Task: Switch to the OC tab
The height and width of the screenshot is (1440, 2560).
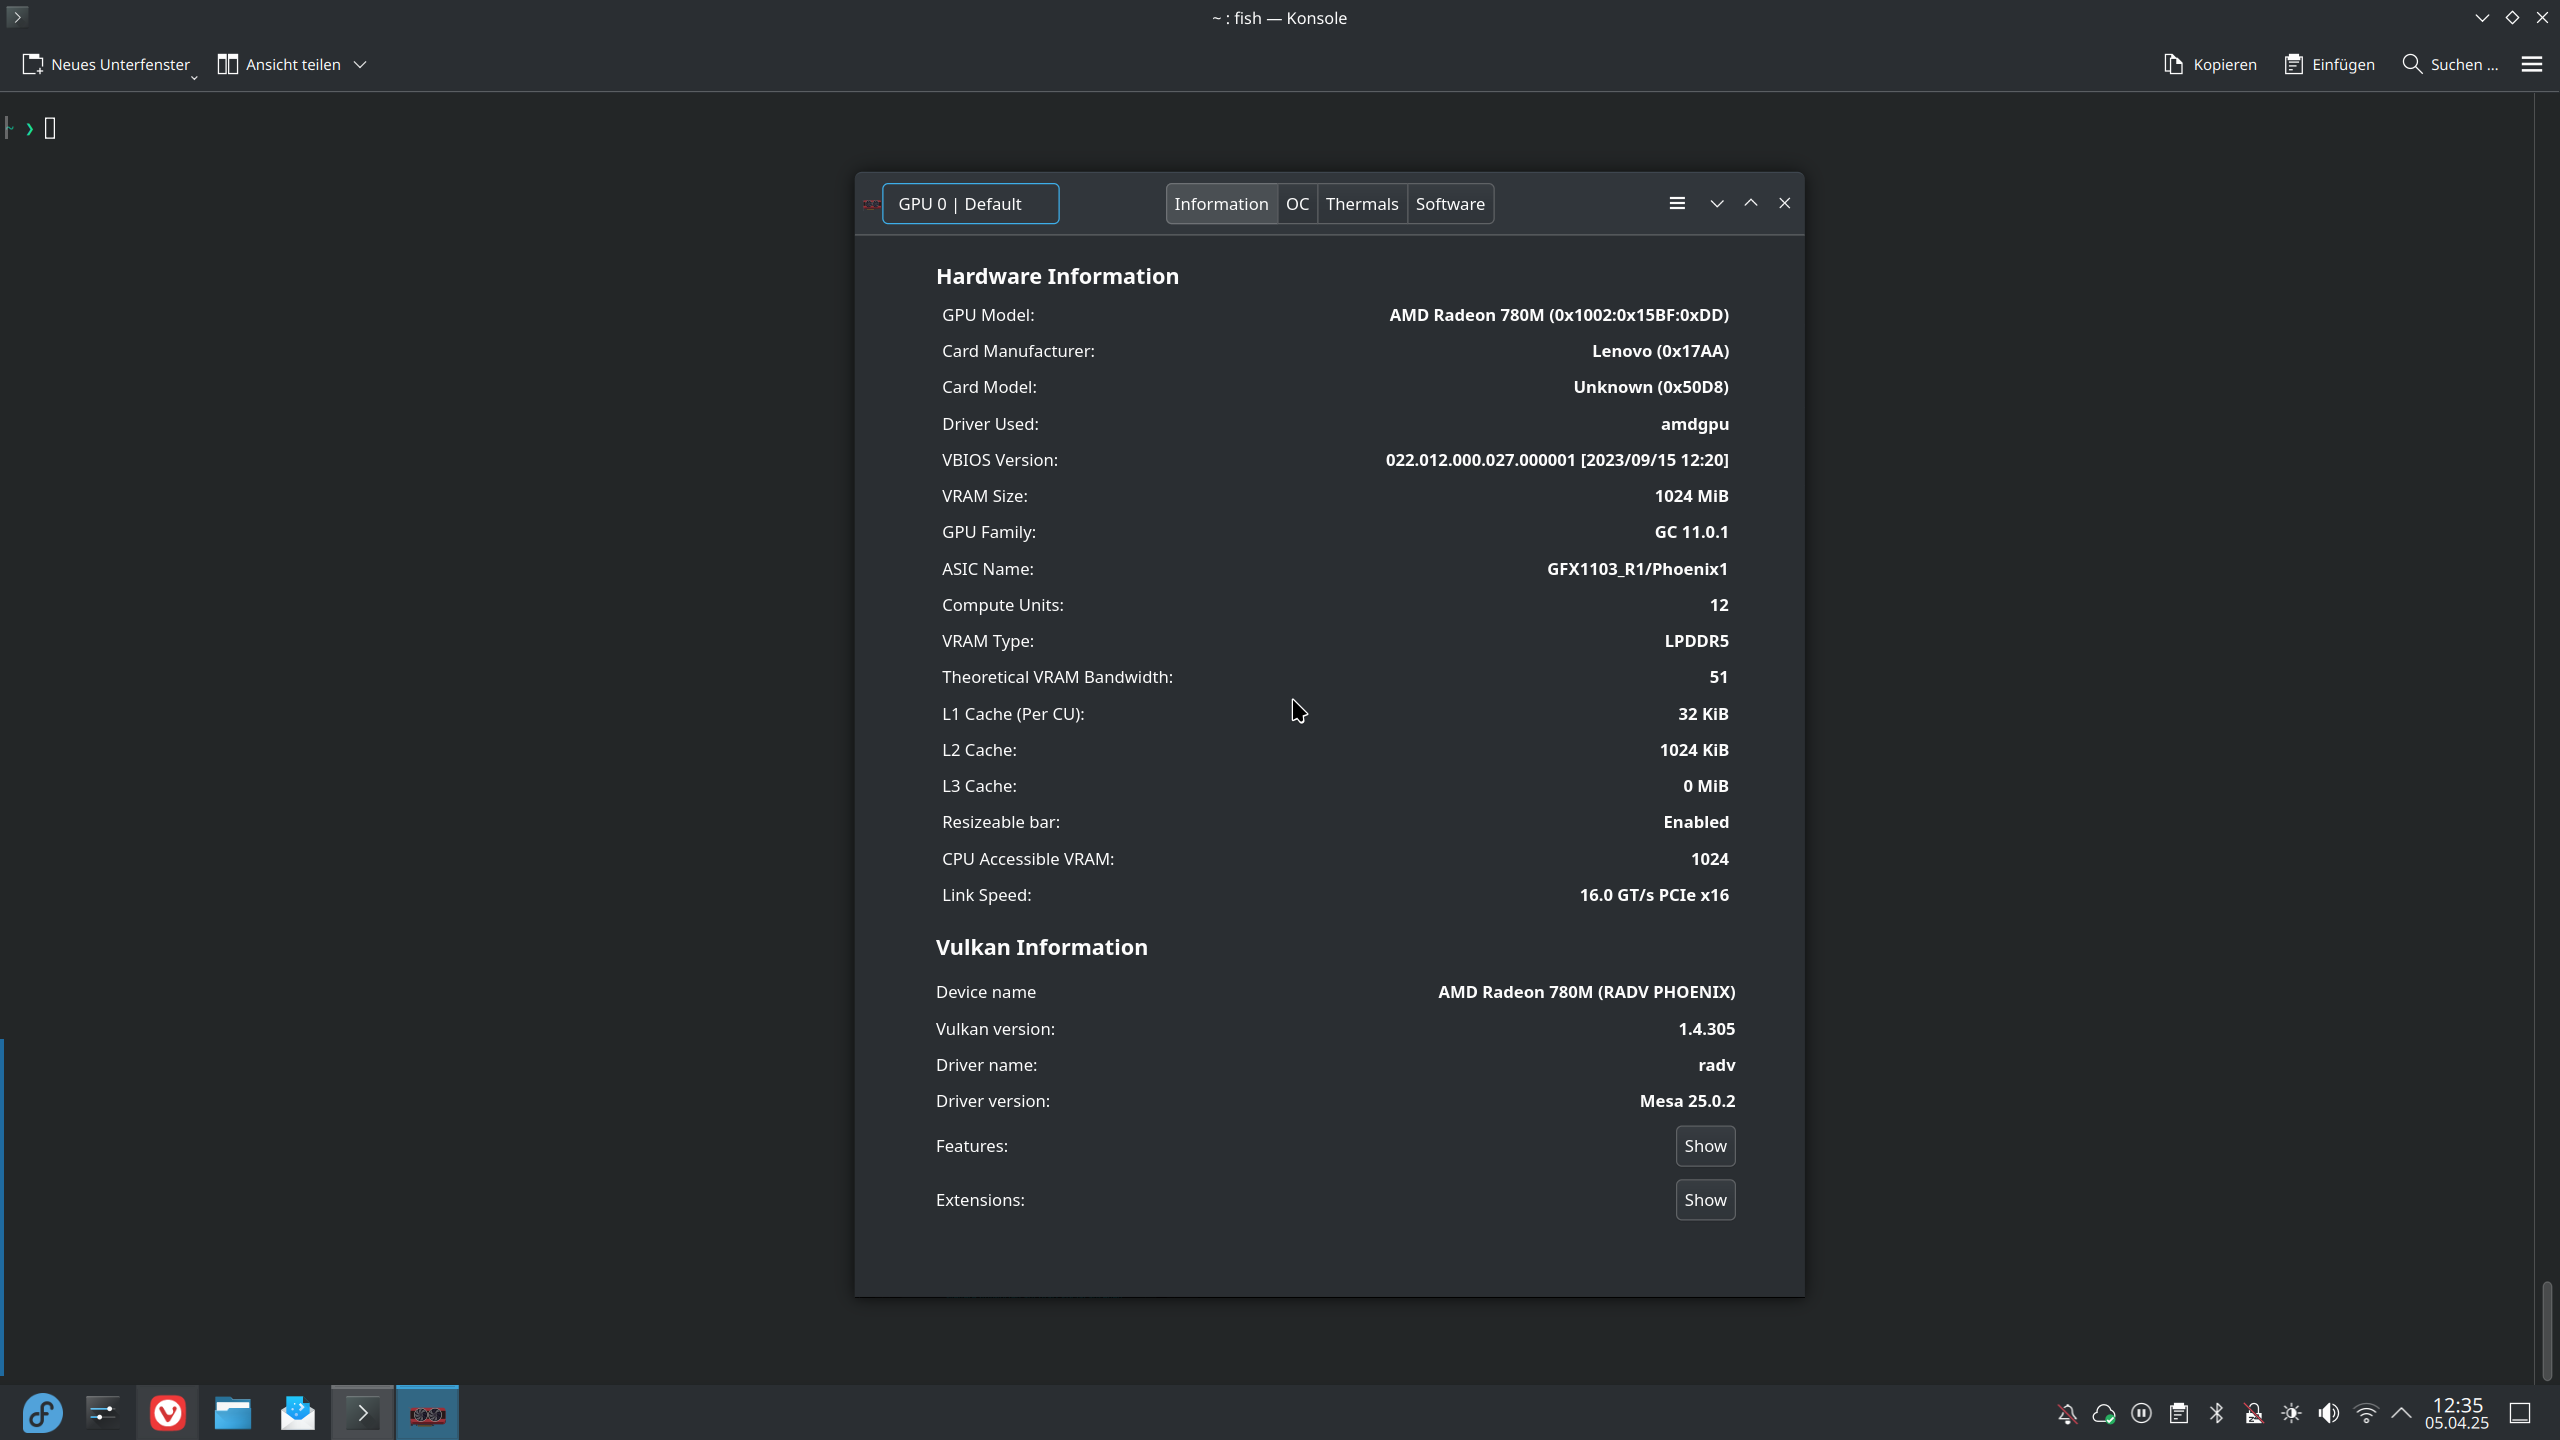Action: pyautogui.click(x=1297, y=204)
